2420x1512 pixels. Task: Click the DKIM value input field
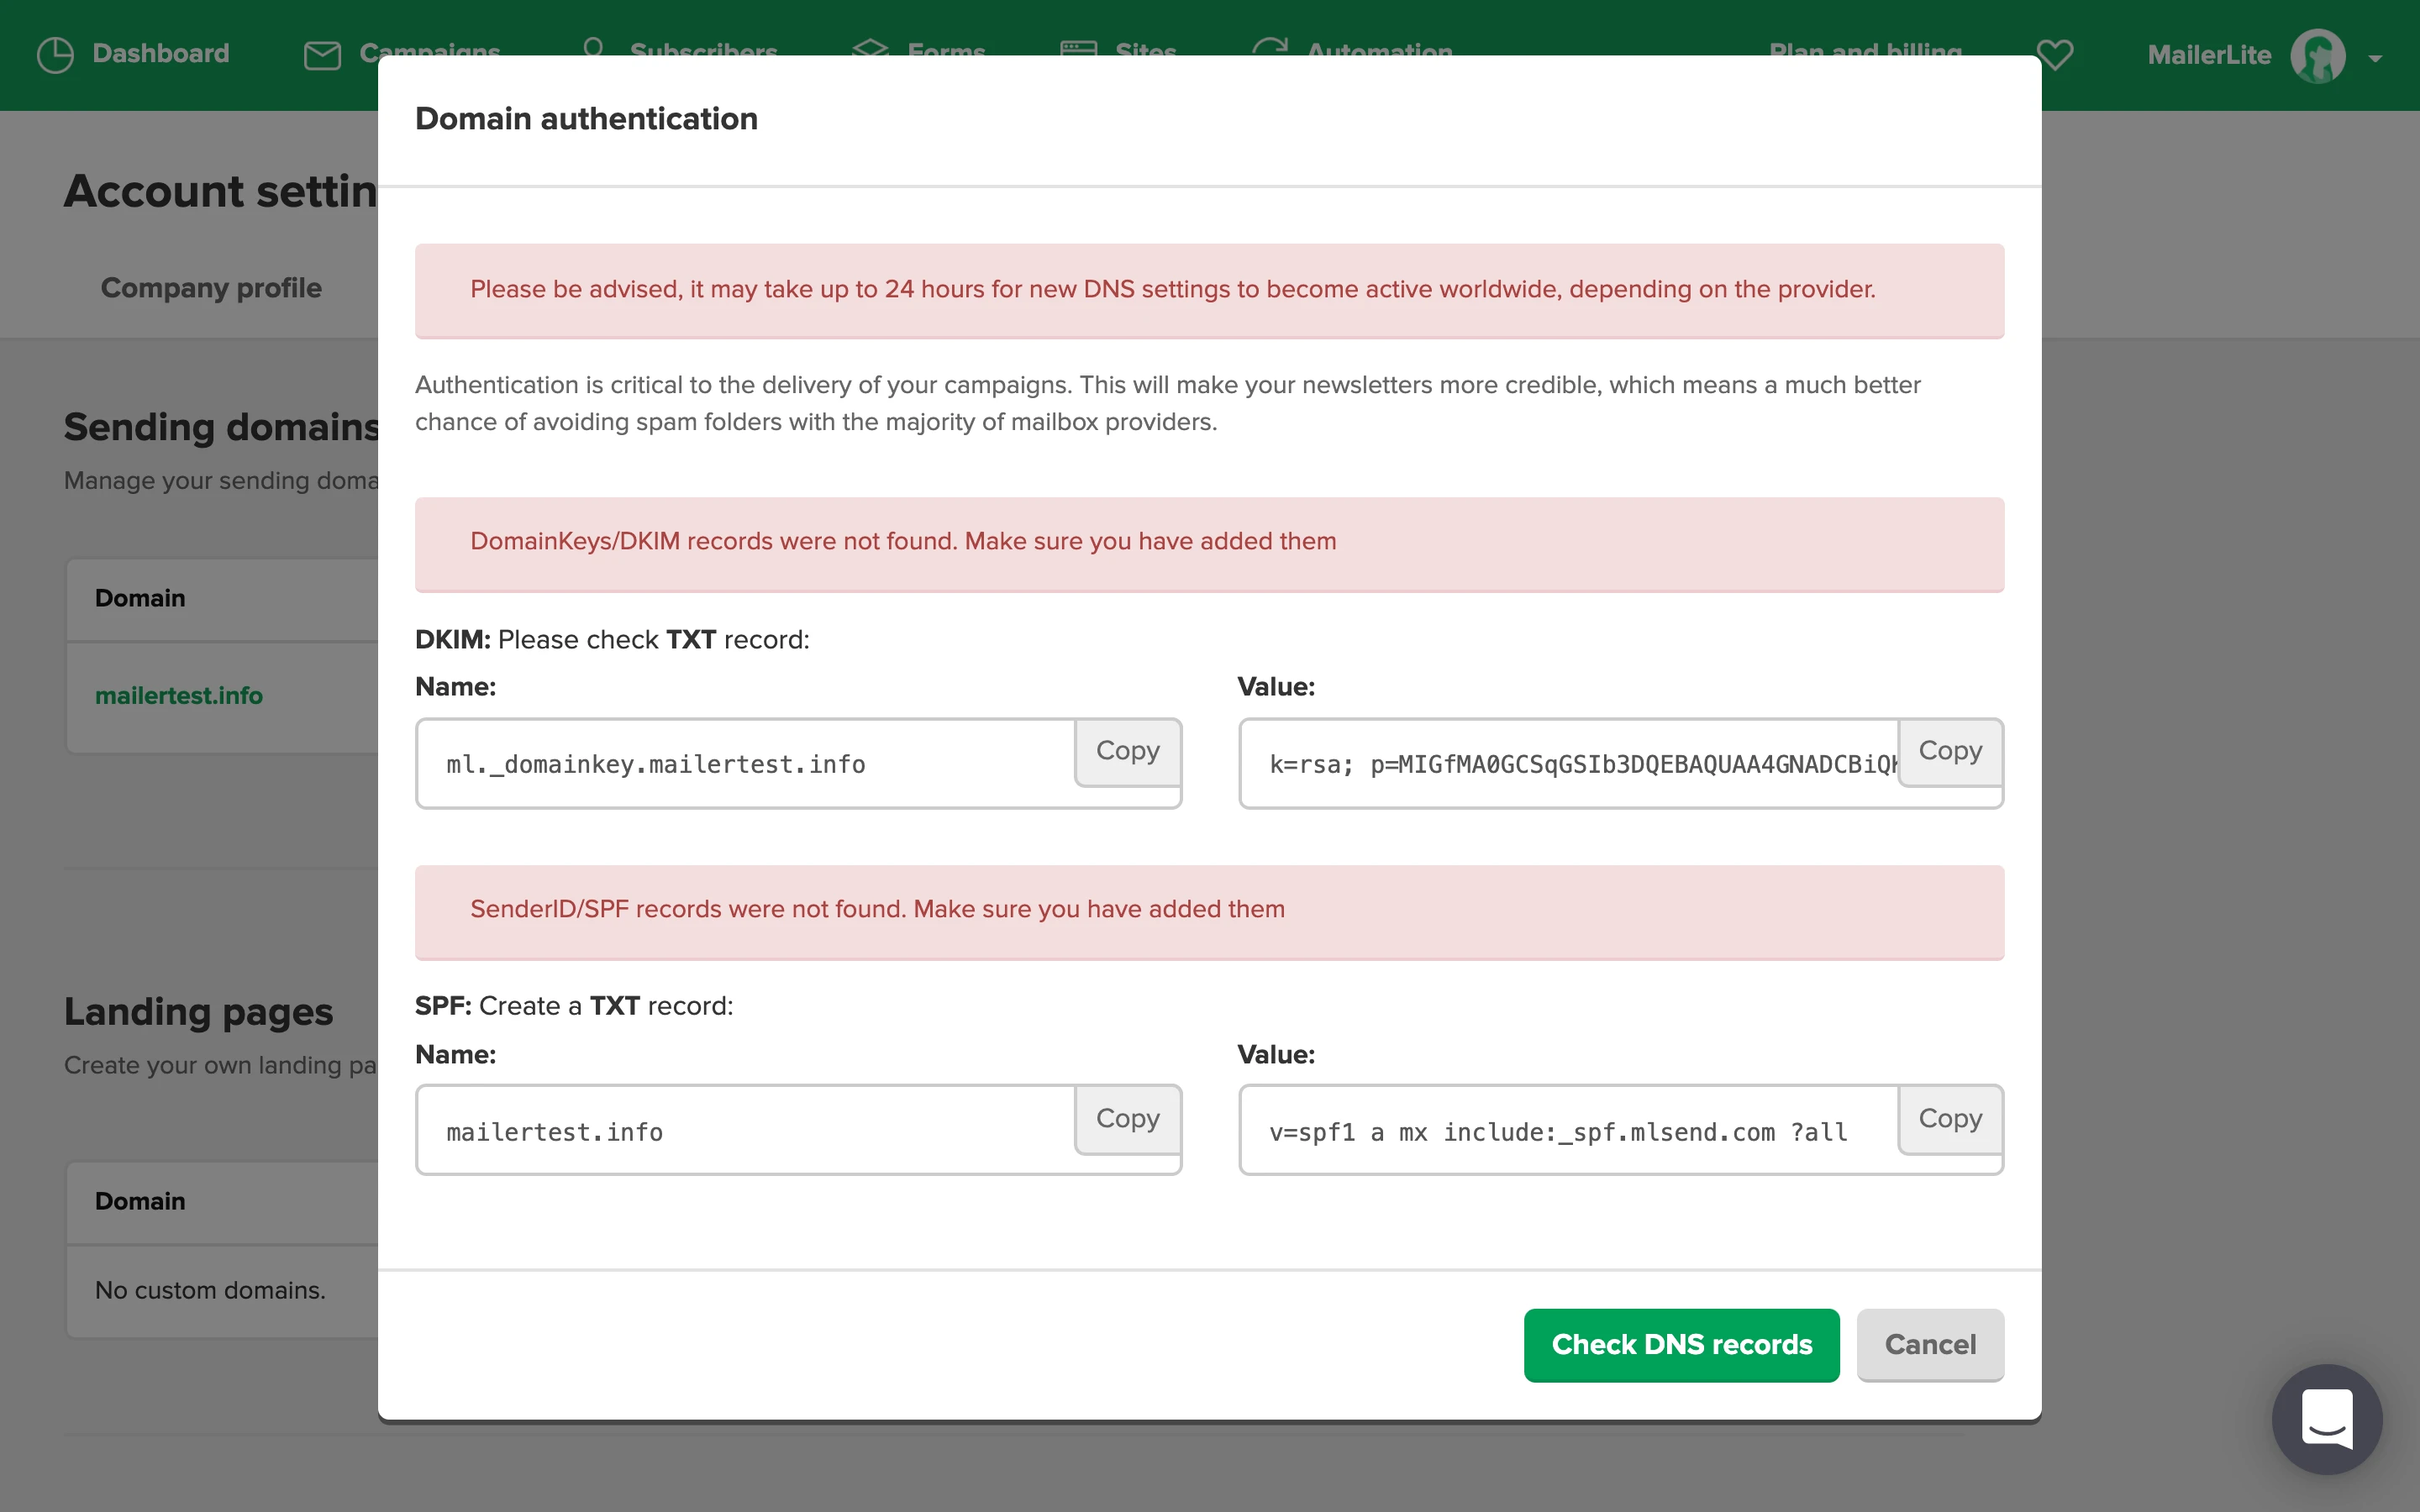[x=1567, y=765]
